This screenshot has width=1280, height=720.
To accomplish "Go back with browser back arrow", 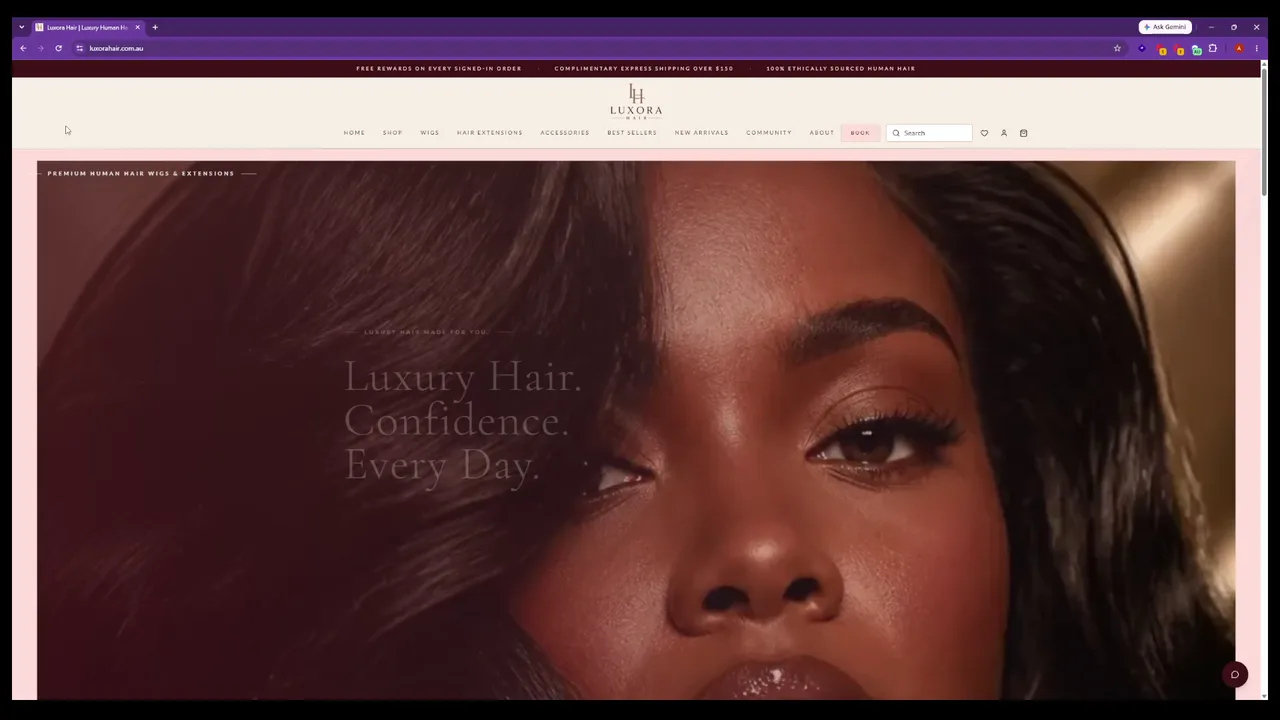I will pyautogui.click(x=23, y=48).
